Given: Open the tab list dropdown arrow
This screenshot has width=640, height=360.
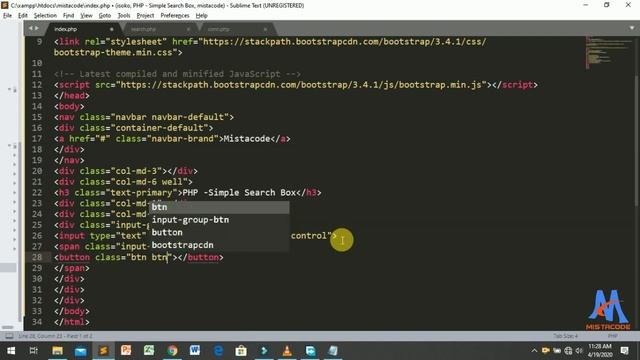Looking at the screenshot, I should 632,28.
